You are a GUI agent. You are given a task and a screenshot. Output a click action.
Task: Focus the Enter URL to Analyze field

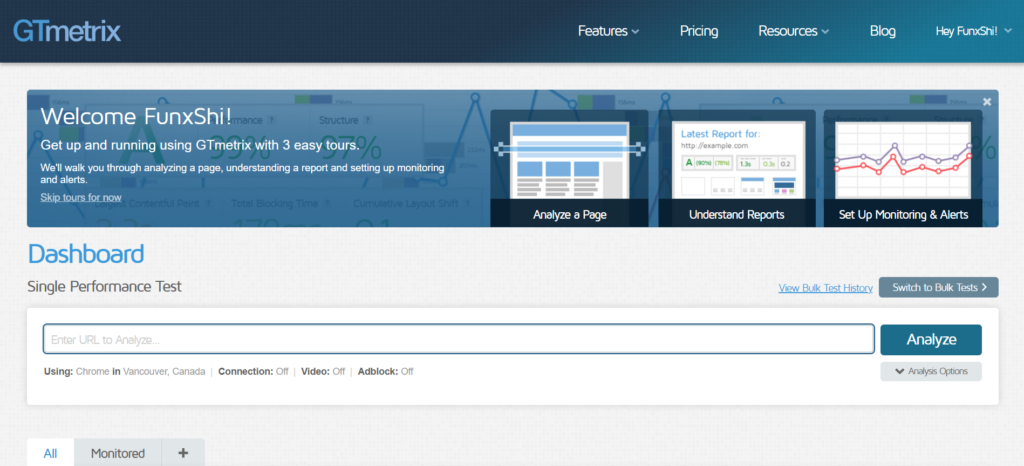pos(458,340)
